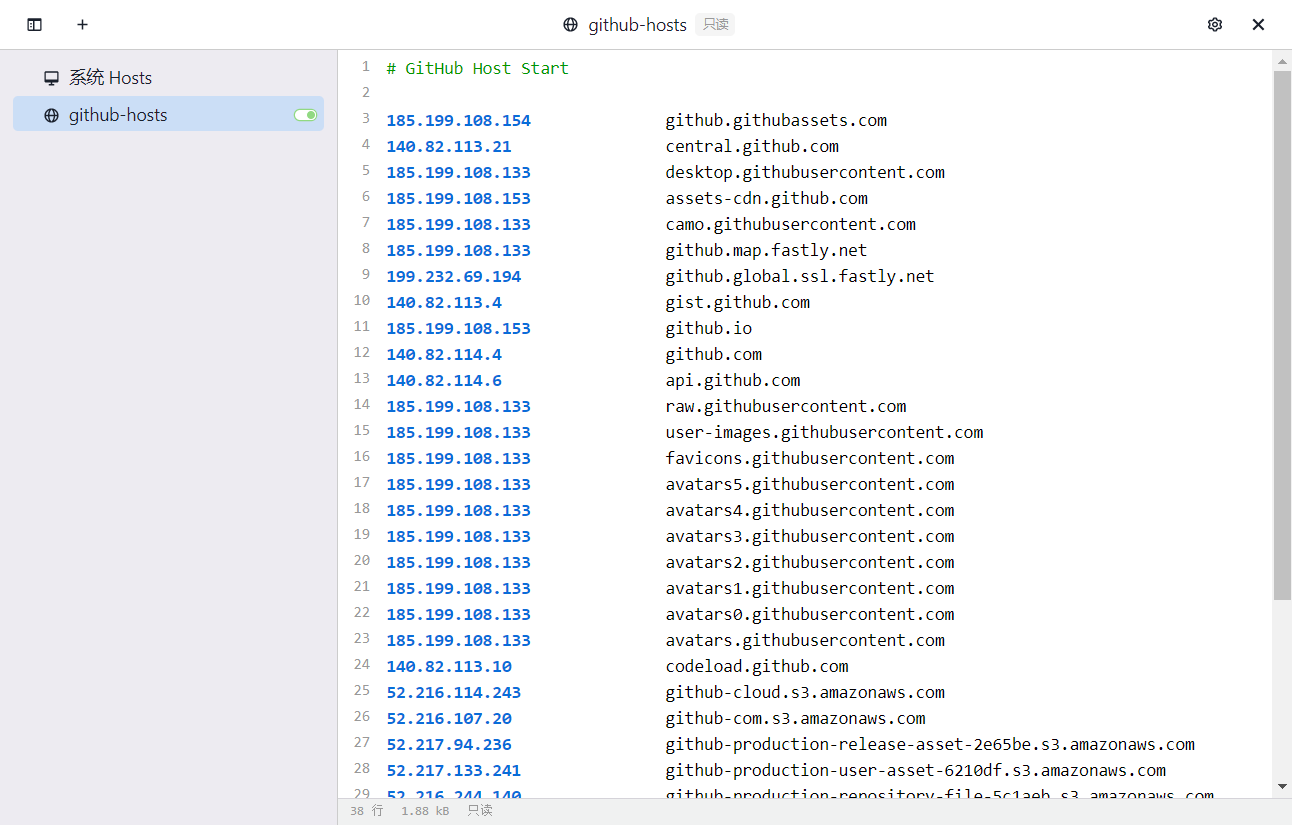The width and height of the screenshot is (1292, 825).
Task: Click github-production-user-asset-6210df hostname
Action: 916,770
